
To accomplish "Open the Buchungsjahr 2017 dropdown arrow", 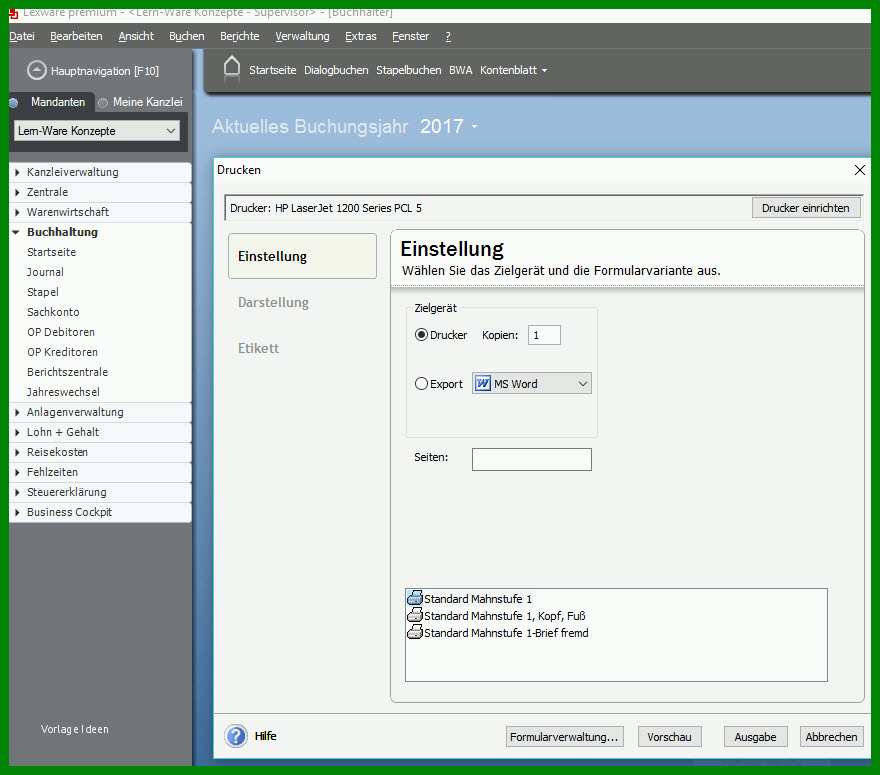I will 474,127.
